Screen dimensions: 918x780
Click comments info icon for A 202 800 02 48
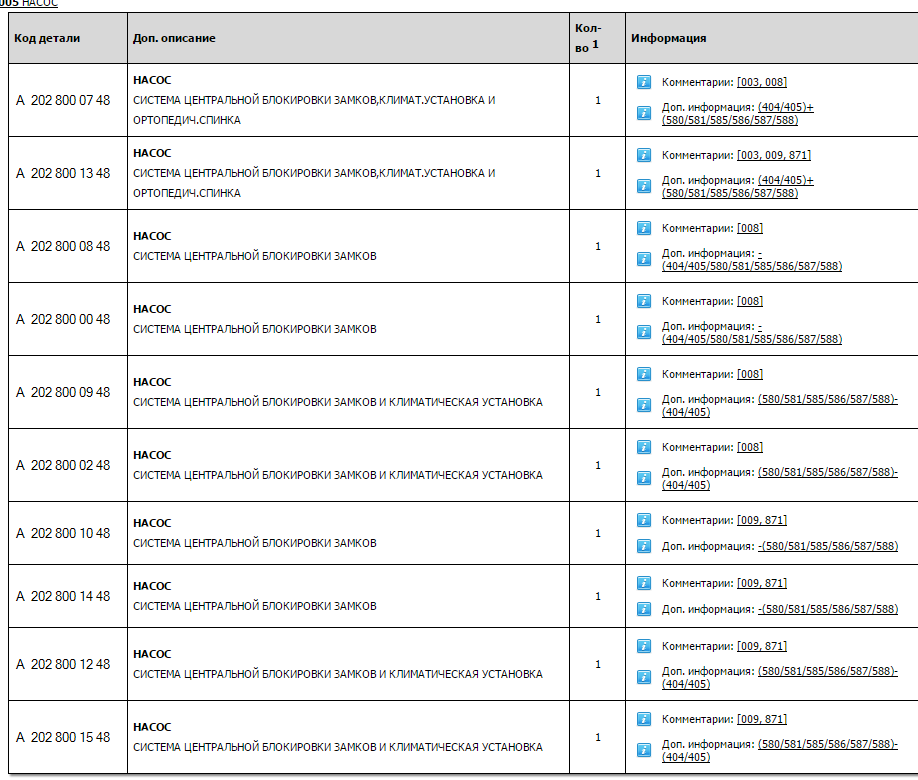coord(643,447)
